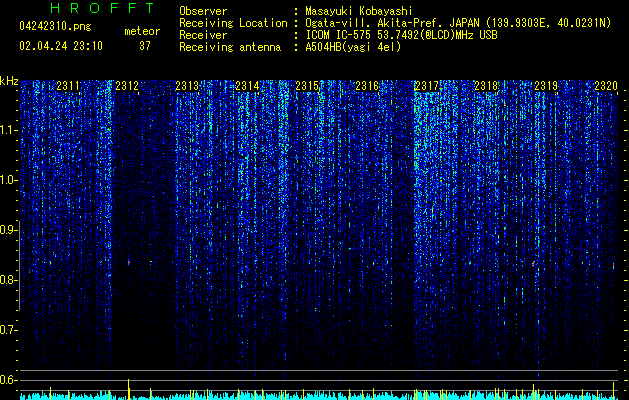This screenshot has height=400, width=629.
Task: Select the filename 04242310.png
Action: click(55, 26)
